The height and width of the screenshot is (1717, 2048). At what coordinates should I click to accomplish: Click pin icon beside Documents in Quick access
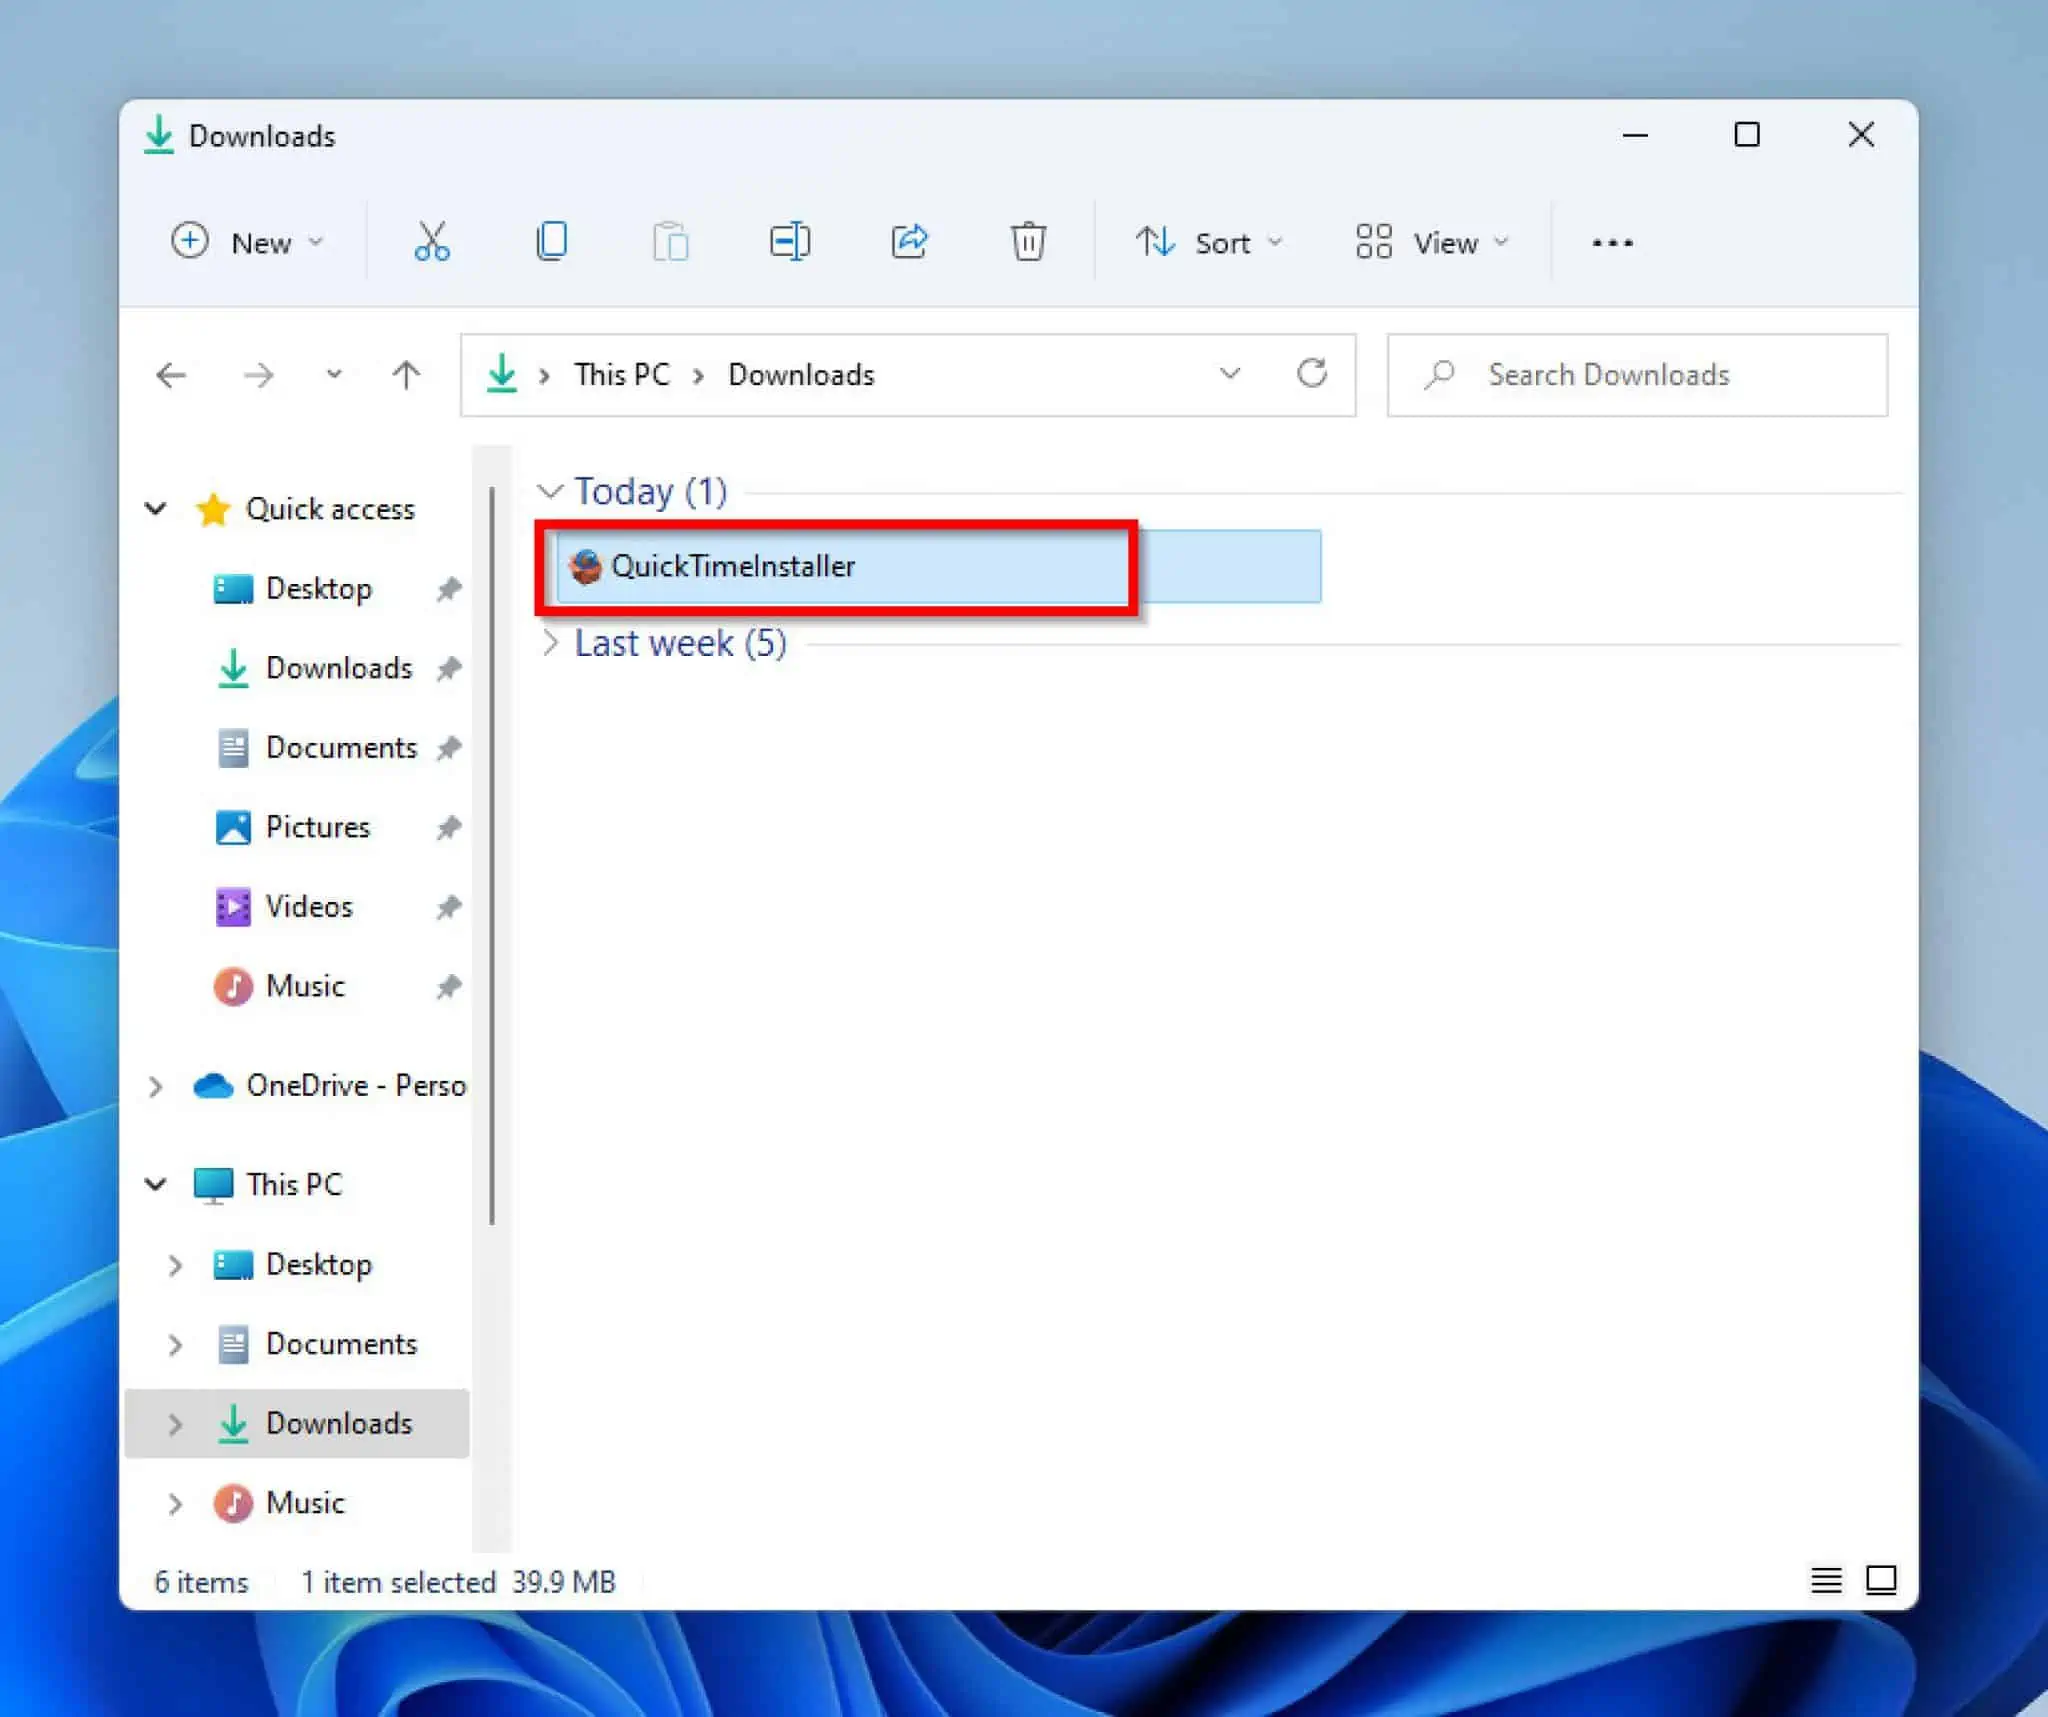tap(449, 748)
